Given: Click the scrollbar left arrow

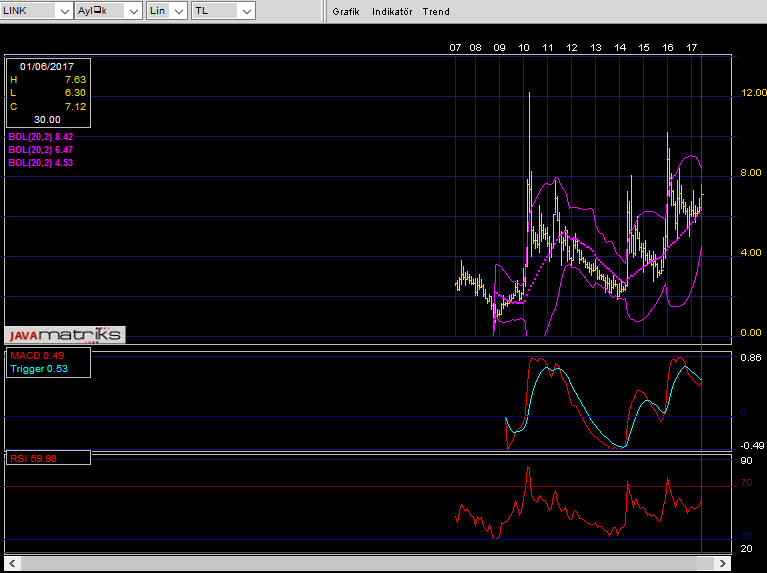Looking at the screenshot, I should tap(12, 563).
